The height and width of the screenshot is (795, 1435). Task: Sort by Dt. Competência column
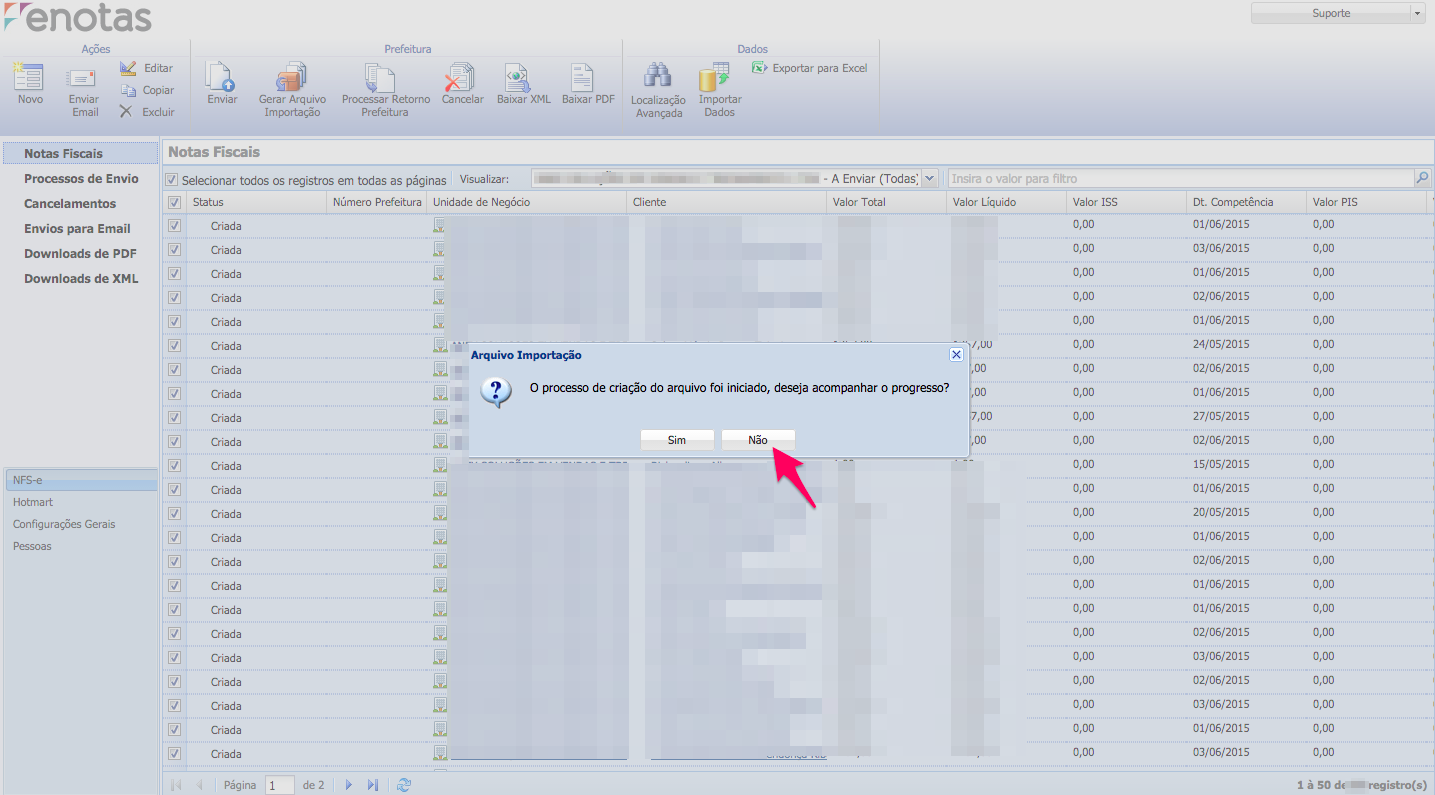click(1247, 202)
